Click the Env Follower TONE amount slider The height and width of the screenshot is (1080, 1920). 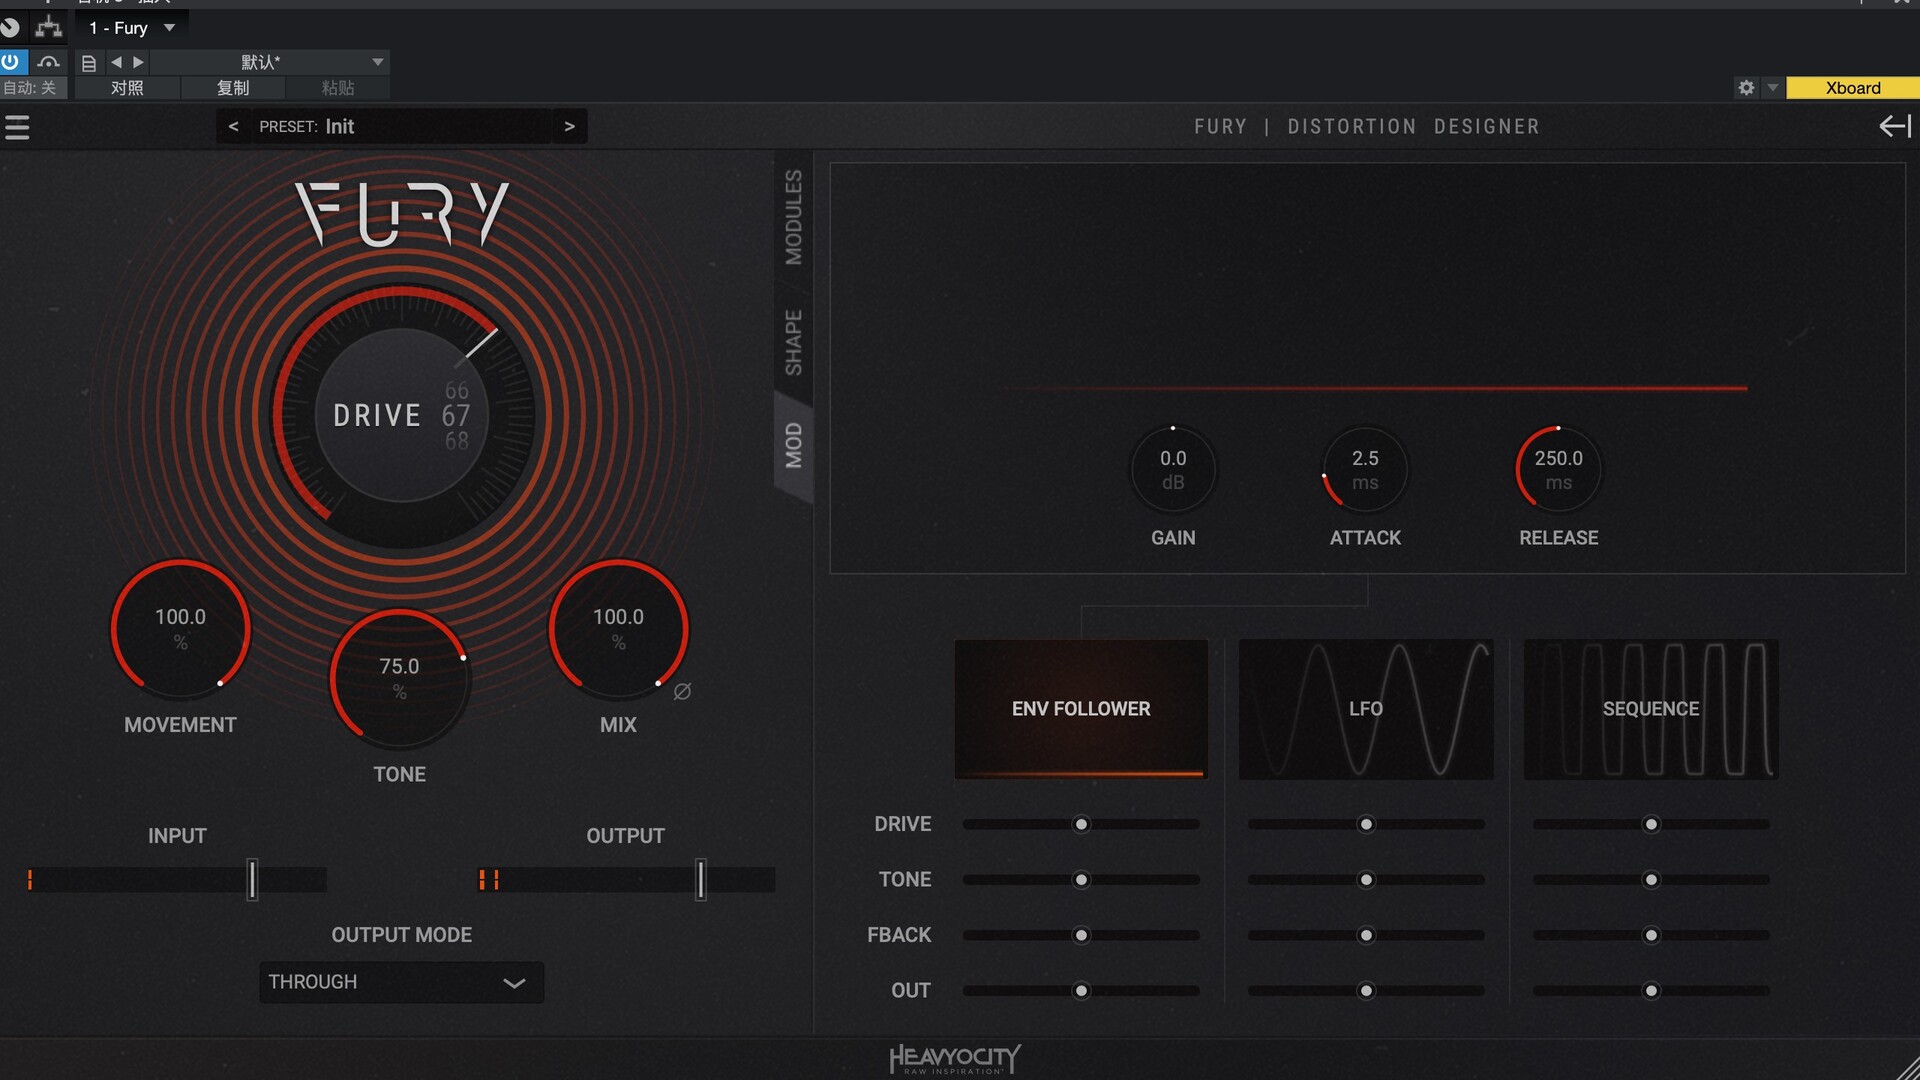click(x=1081, y=880)
